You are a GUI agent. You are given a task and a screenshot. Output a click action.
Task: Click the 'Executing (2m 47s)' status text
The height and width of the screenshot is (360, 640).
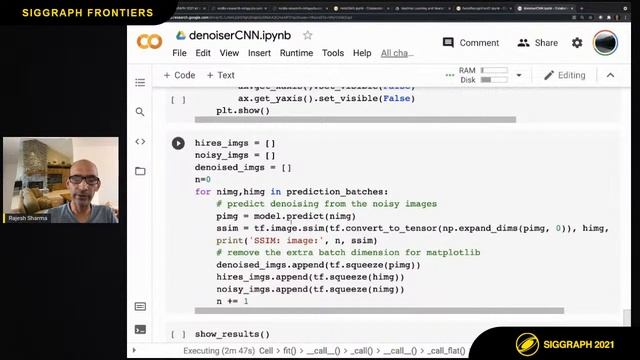(x=219, y=351)
